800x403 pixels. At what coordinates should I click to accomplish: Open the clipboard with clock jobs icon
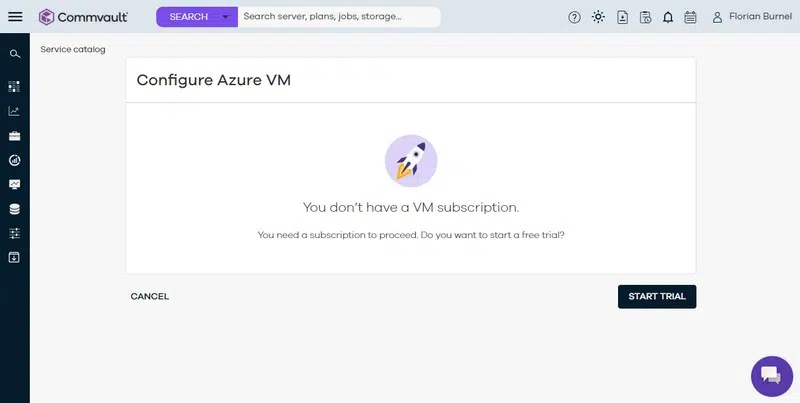pos(645,17)
